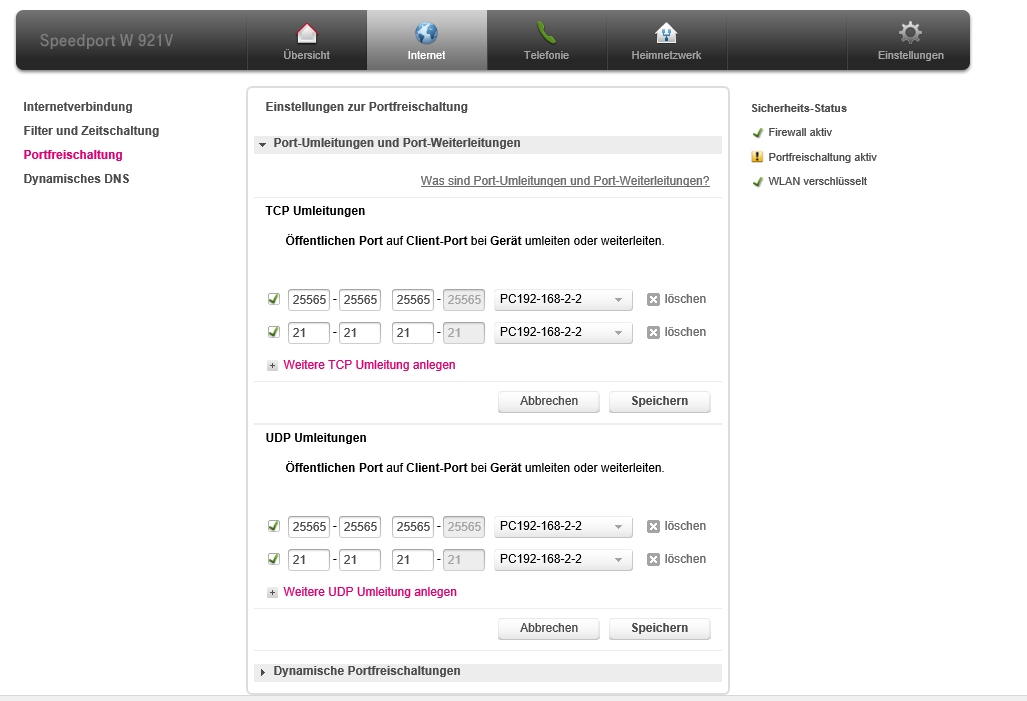Click the Sicherheits-Status heading

click(799, 108)
